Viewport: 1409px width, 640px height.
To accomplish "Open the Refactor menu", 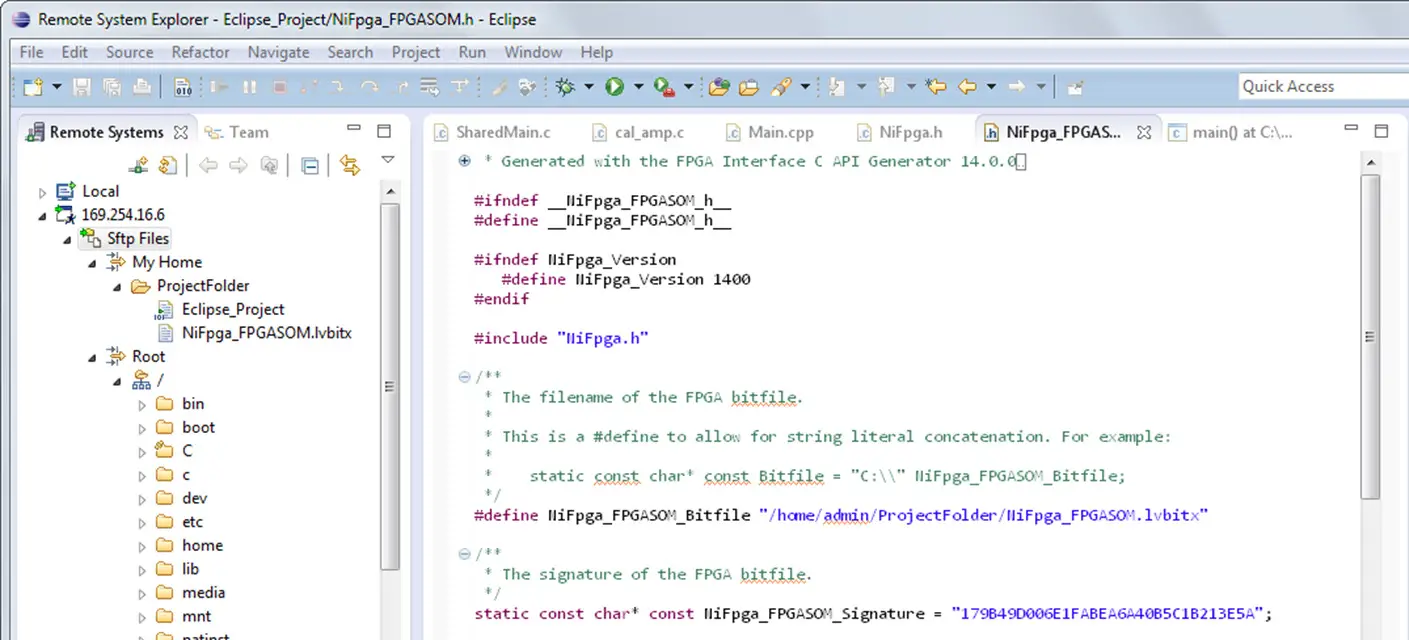I will tap(200, 52).
